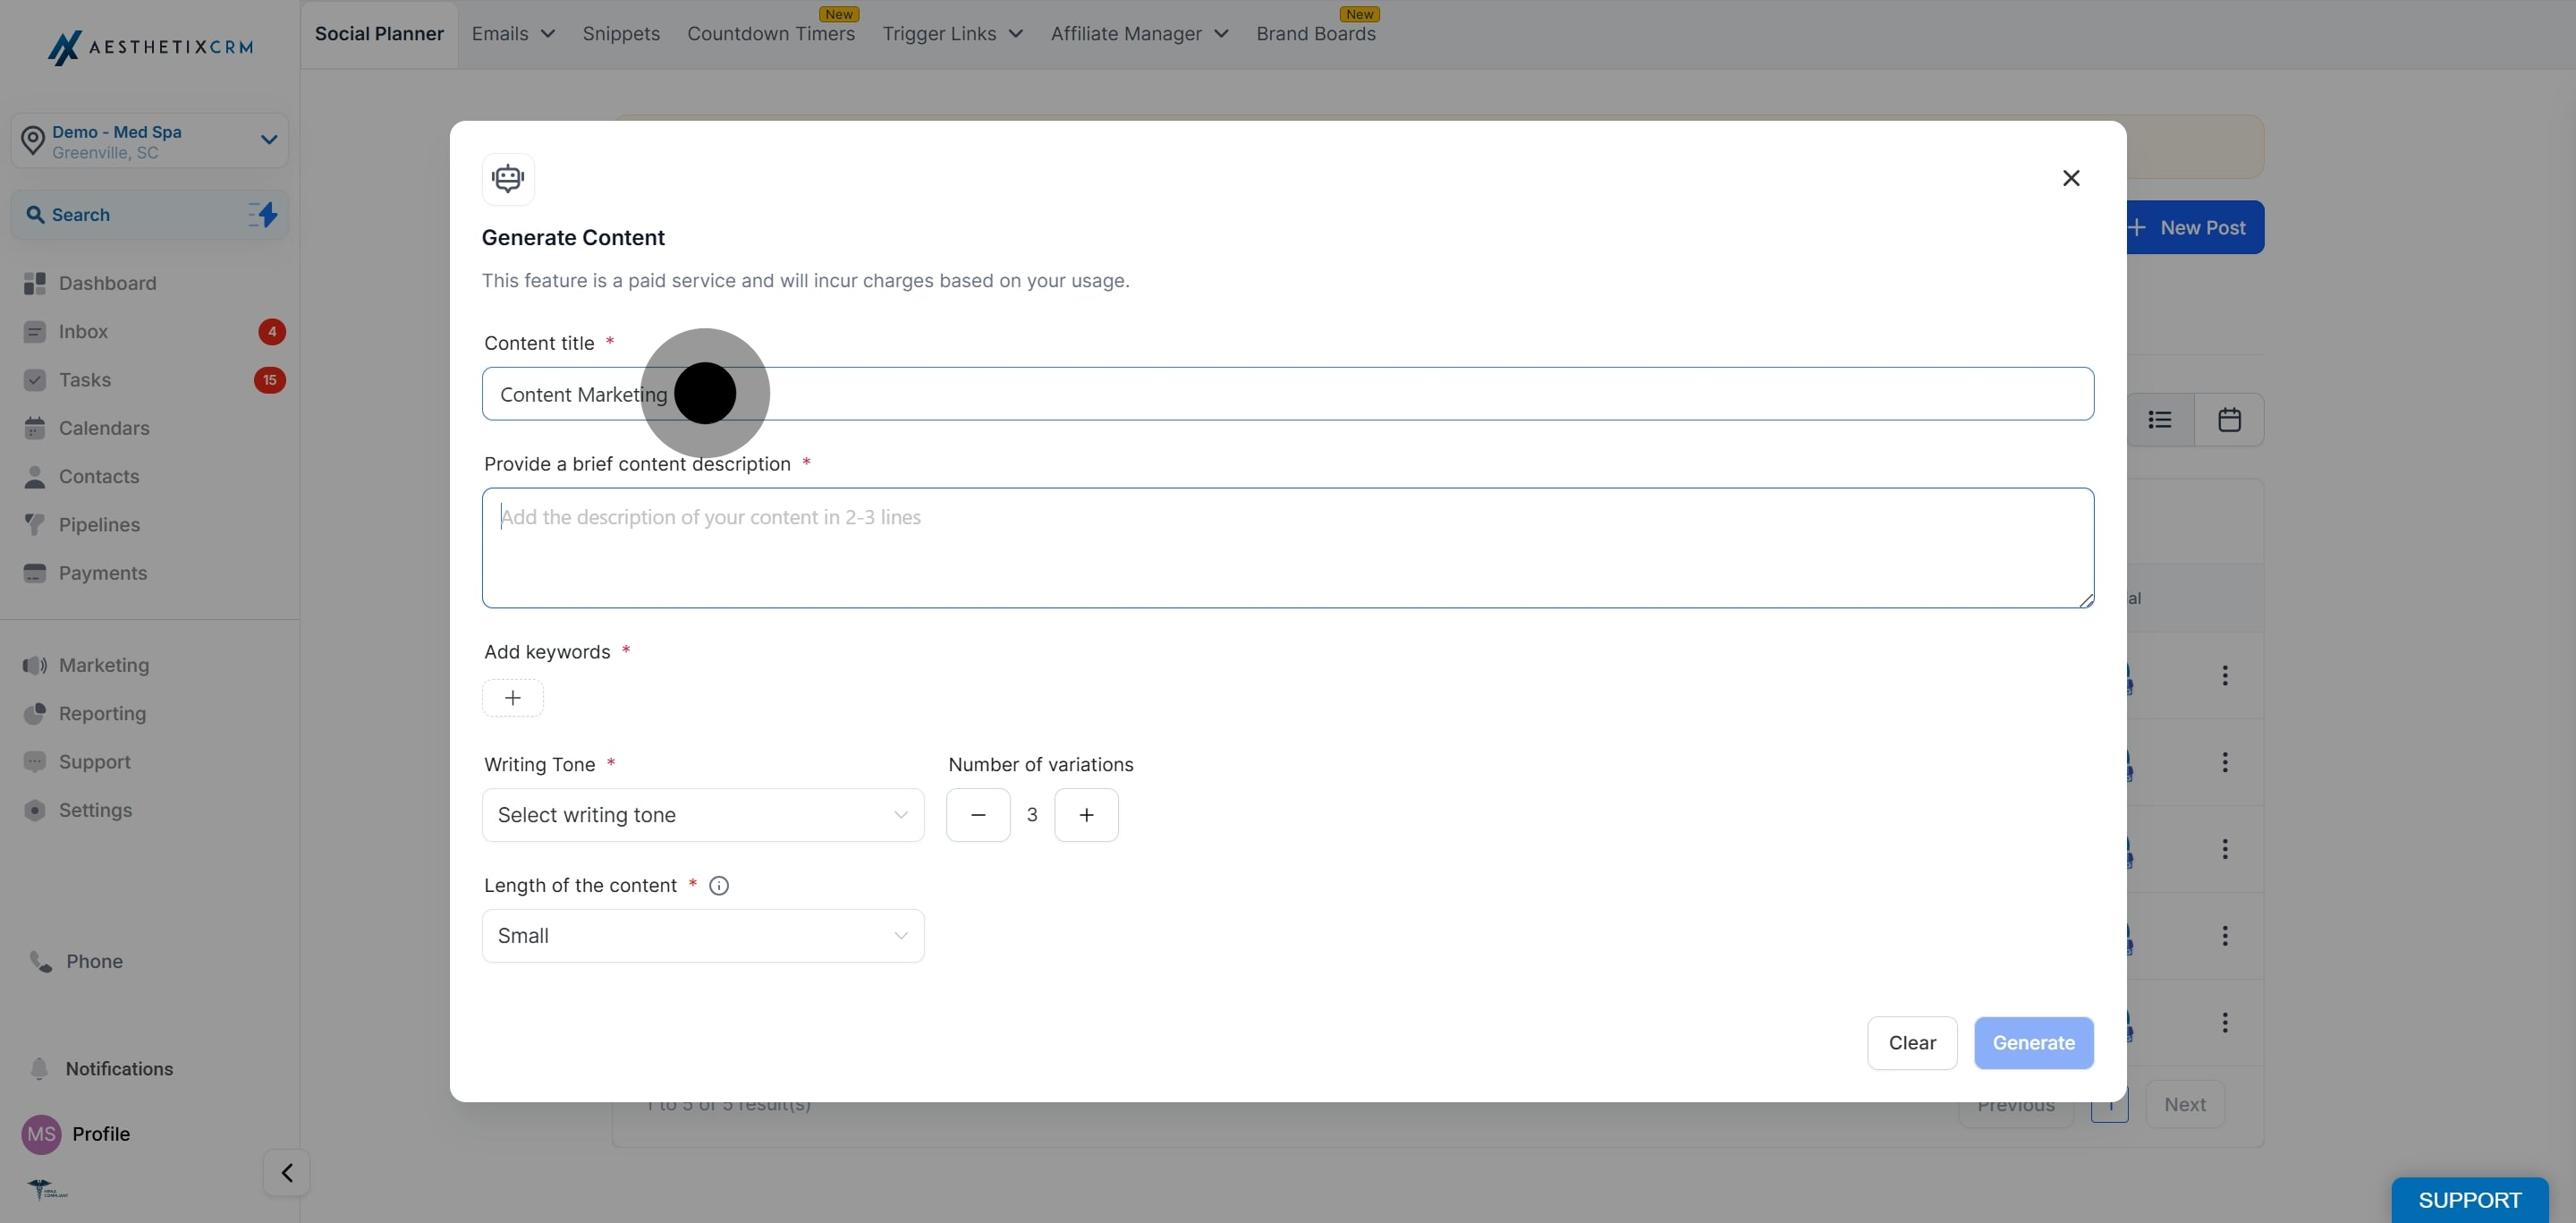Open the Select writing tone dropdown
This screenshot has height=1223, width=2576.
(702, 815)
